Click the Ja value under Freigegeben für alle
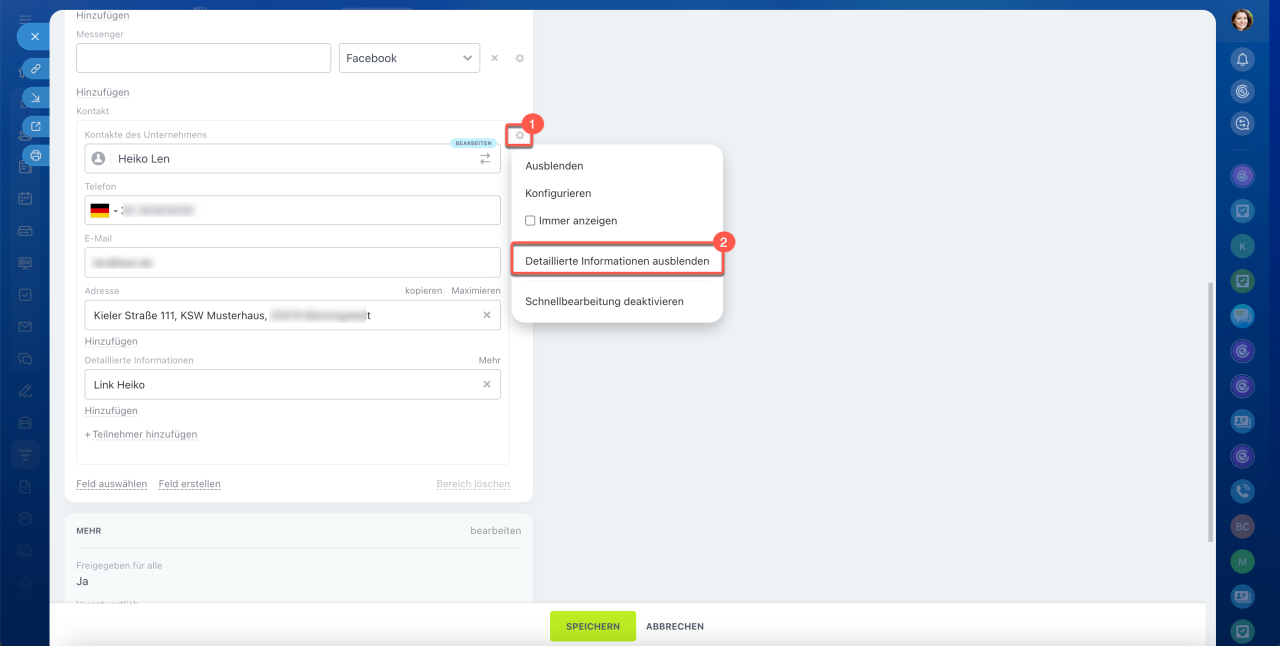 (83, 580)
